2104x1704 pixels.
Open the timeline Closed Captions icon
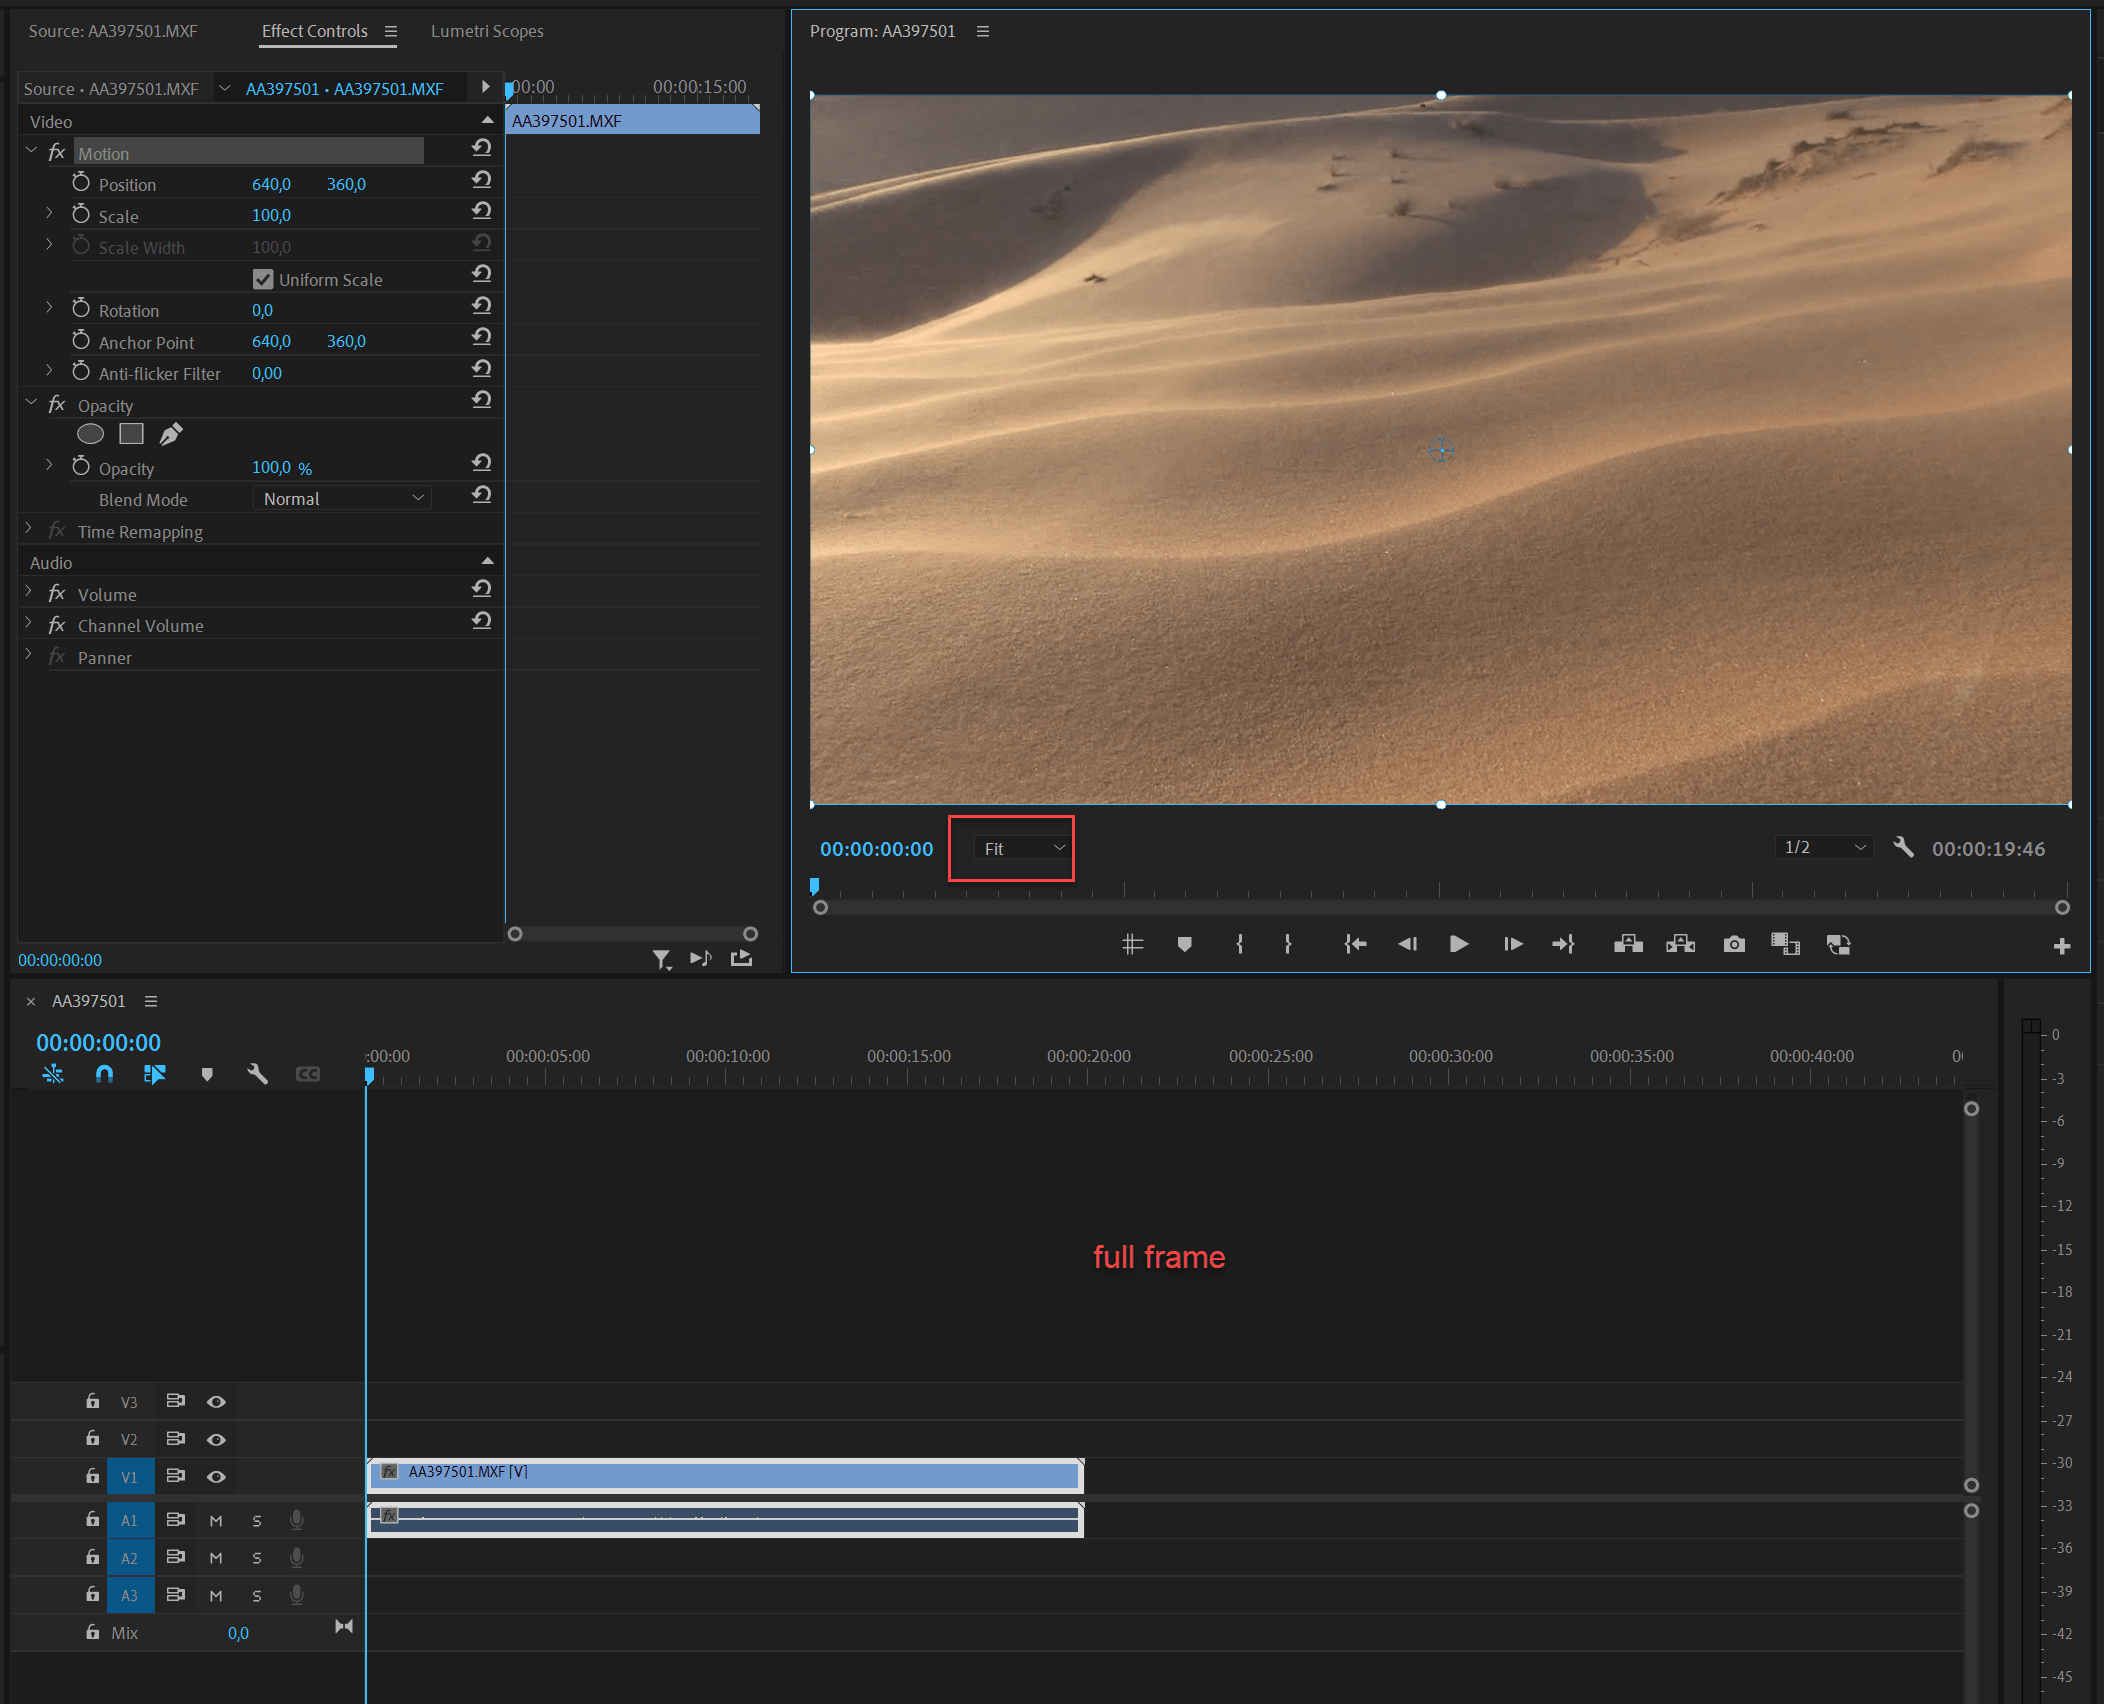pyautogui.click(x=308, y=1074)
